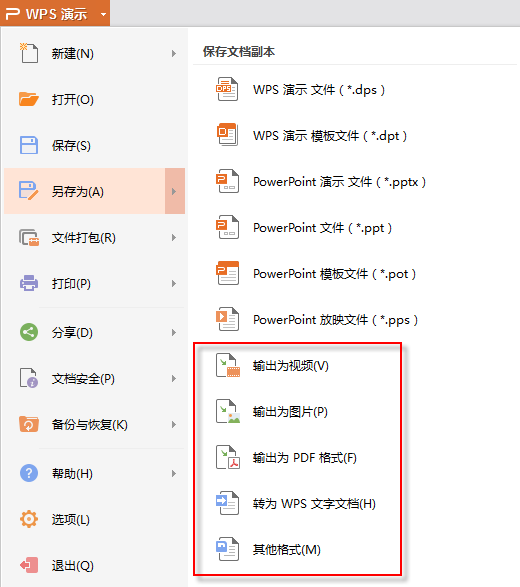This screenshot has width=520, height=587.
Task: Expand the 新建(N) submenu arrow
Action: pos(174,54)
